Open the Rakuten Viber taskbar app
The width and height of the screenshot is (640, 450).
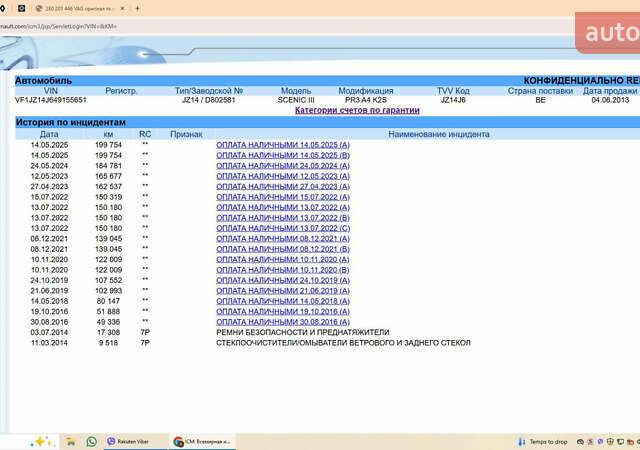131,441
